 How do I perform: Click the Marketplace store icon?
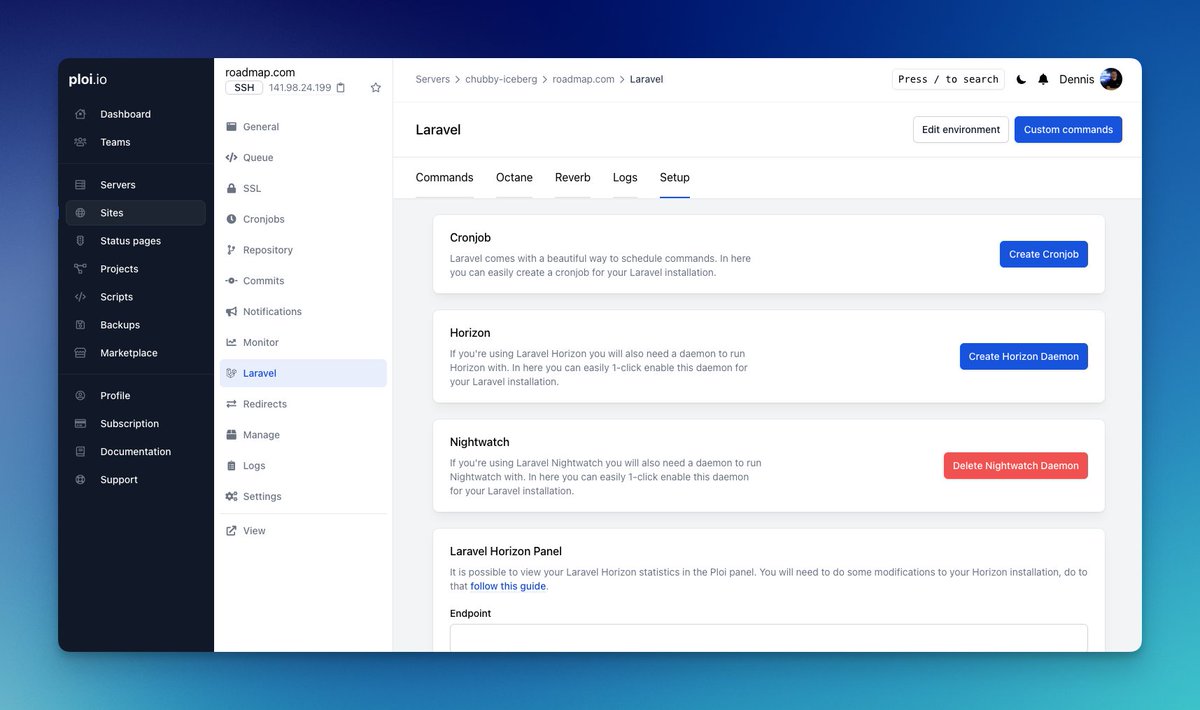(80, 353)
